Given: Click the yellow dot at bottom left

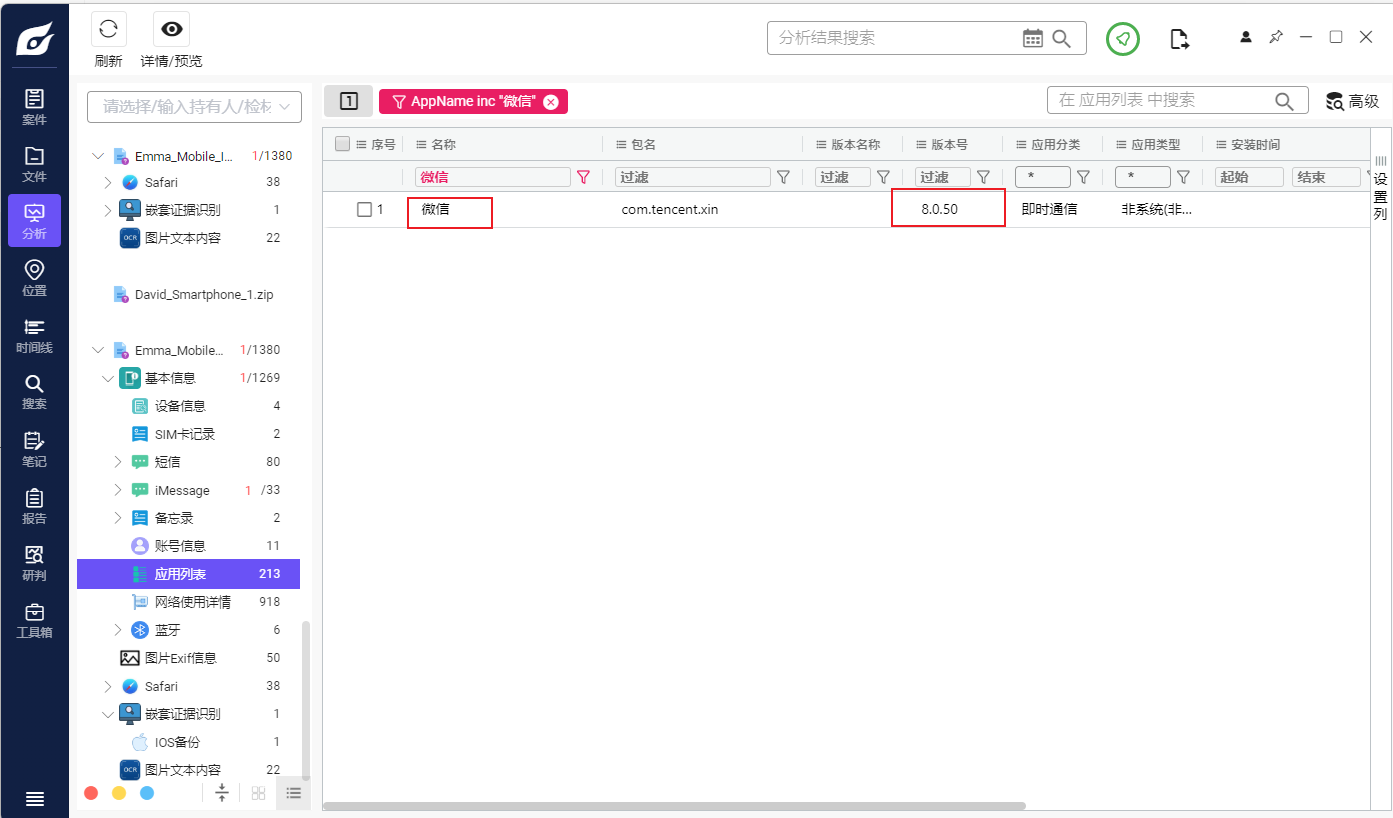Looking at the screenshot, I should point(119,793).
